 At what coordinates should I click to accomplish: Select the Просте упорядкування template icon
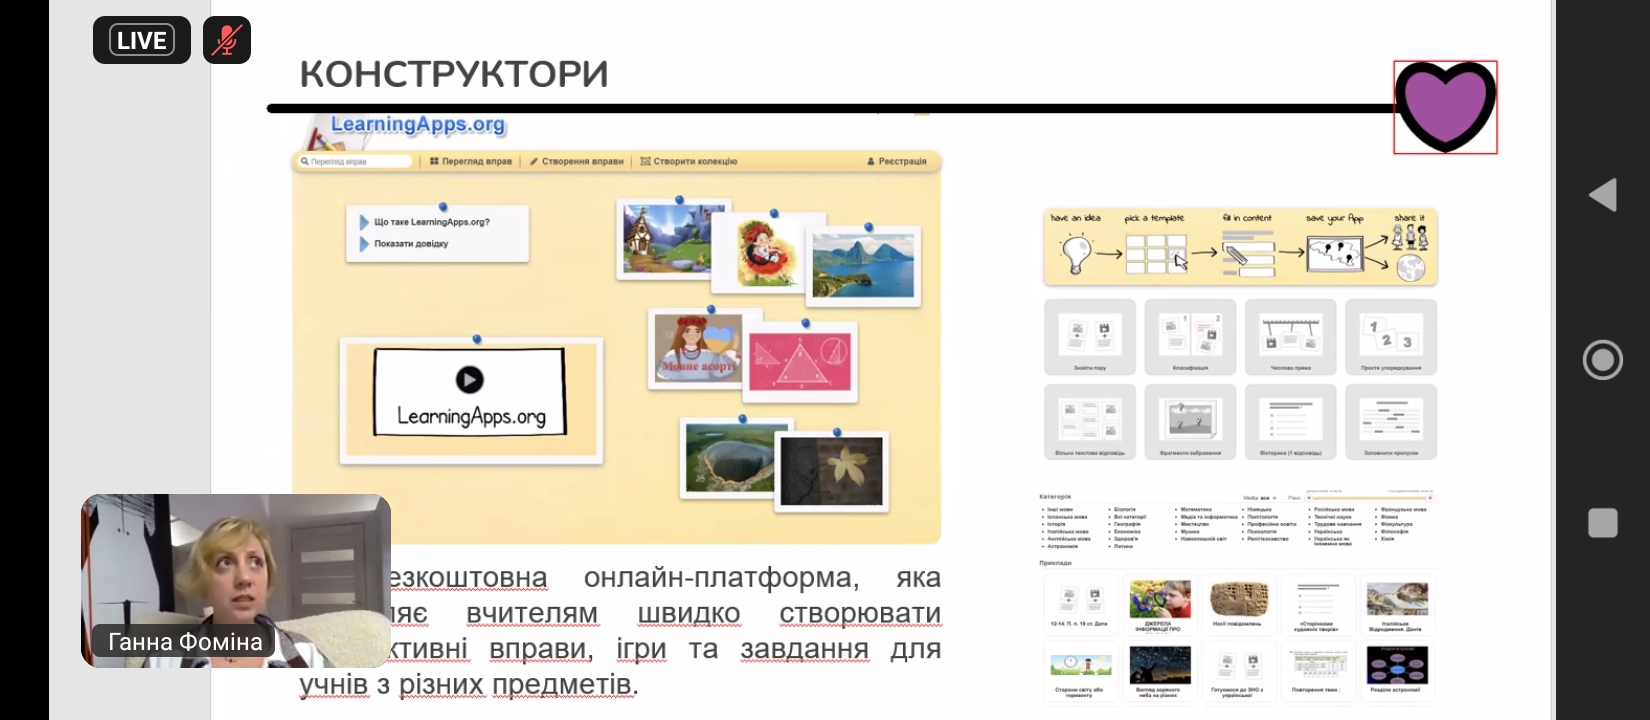pyautogui.click(x=1390, y=336)
